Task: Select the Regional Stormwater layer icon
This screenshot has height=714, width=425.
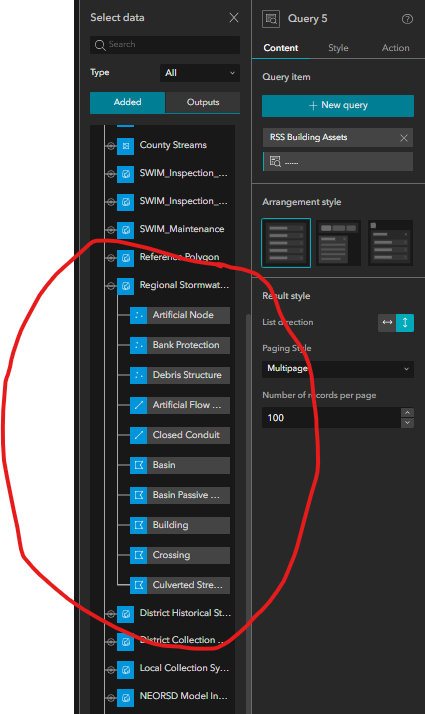Action: (126, 286)
